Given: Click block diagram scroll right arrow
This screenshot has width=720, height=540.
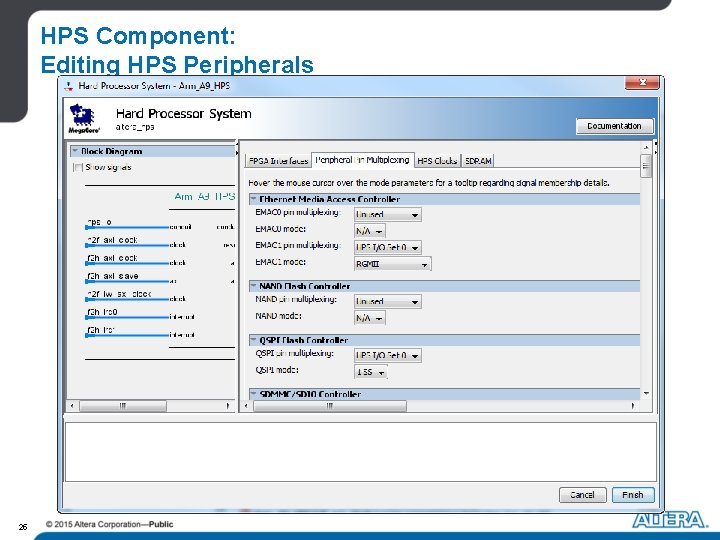Looking at the screenshot, I should (228, 406).
